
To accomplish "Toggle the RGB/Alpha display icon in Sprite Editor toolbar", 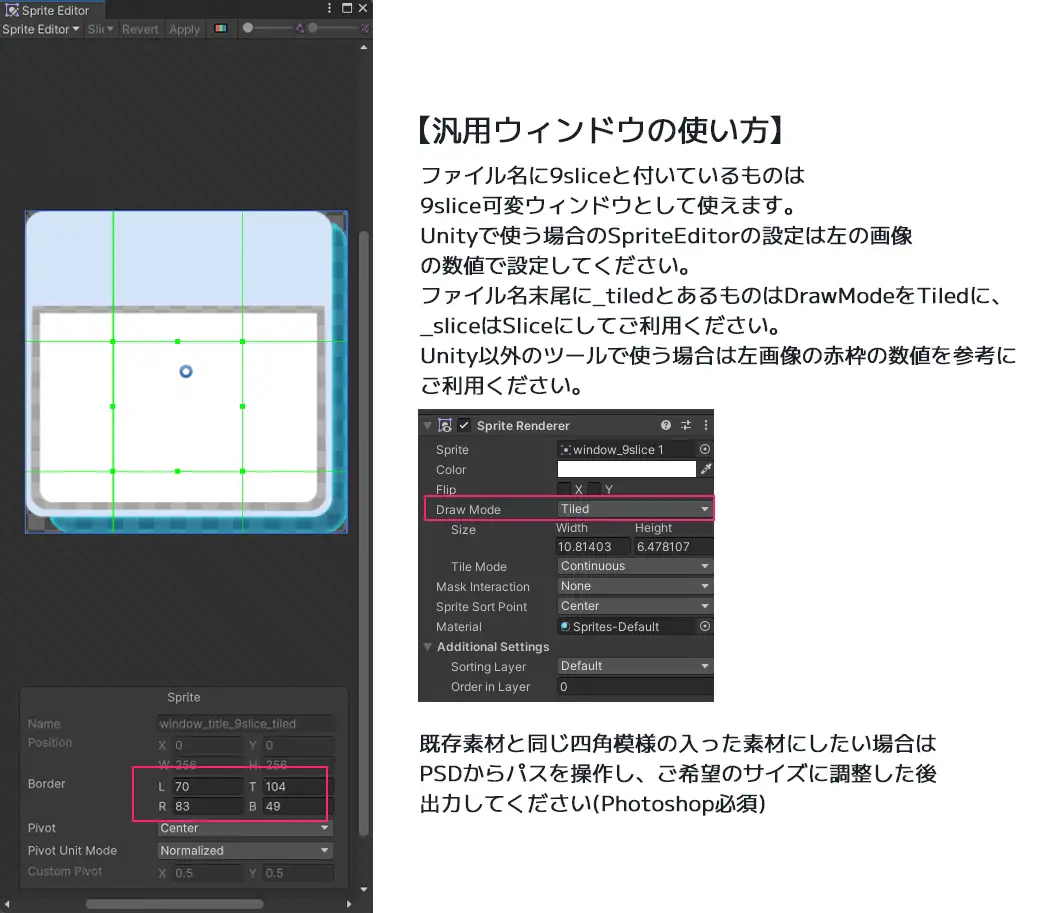I will (220, 29).
